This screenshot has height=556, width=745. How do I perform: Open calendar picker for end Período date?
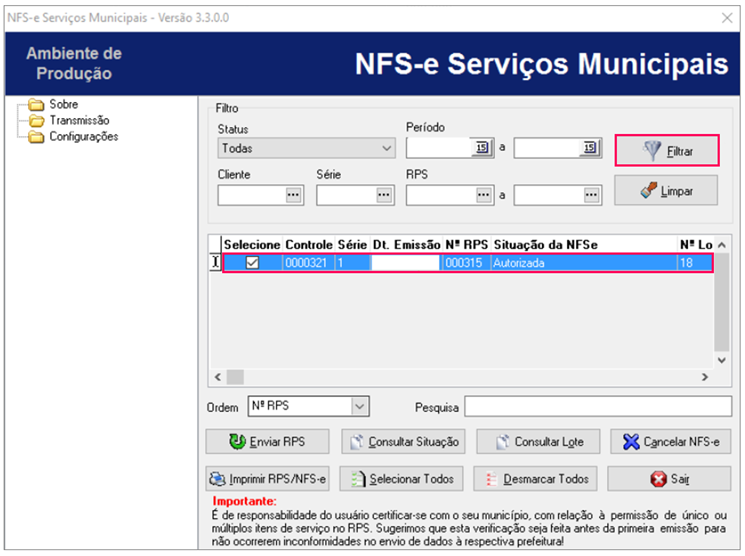590,148
